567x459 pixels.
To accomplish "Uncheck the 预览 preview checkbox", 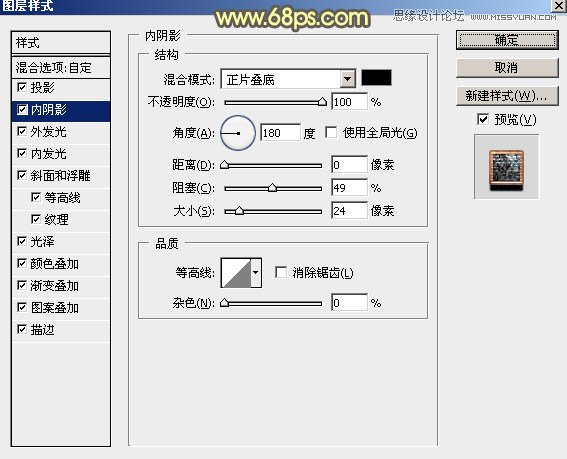I will [x=483, y=119].
